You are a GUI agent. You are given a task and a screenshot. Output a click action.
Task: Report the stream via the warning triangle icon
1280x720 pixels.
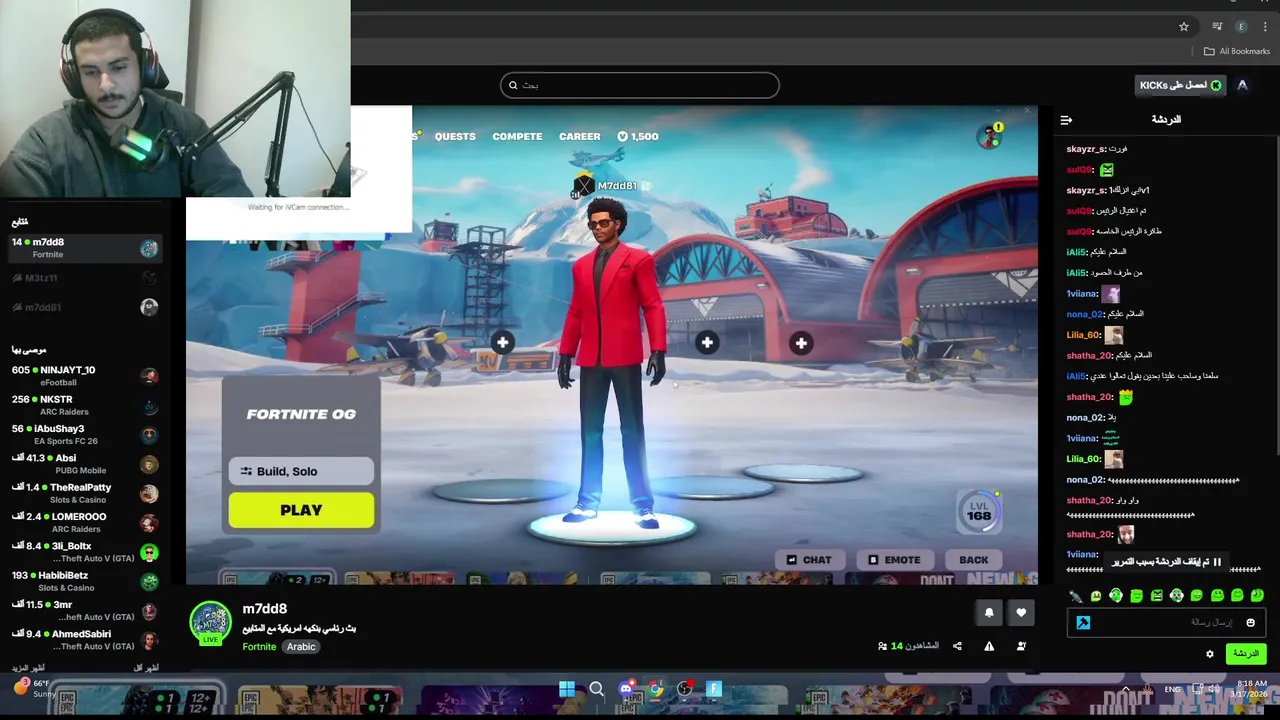point(989,646)
